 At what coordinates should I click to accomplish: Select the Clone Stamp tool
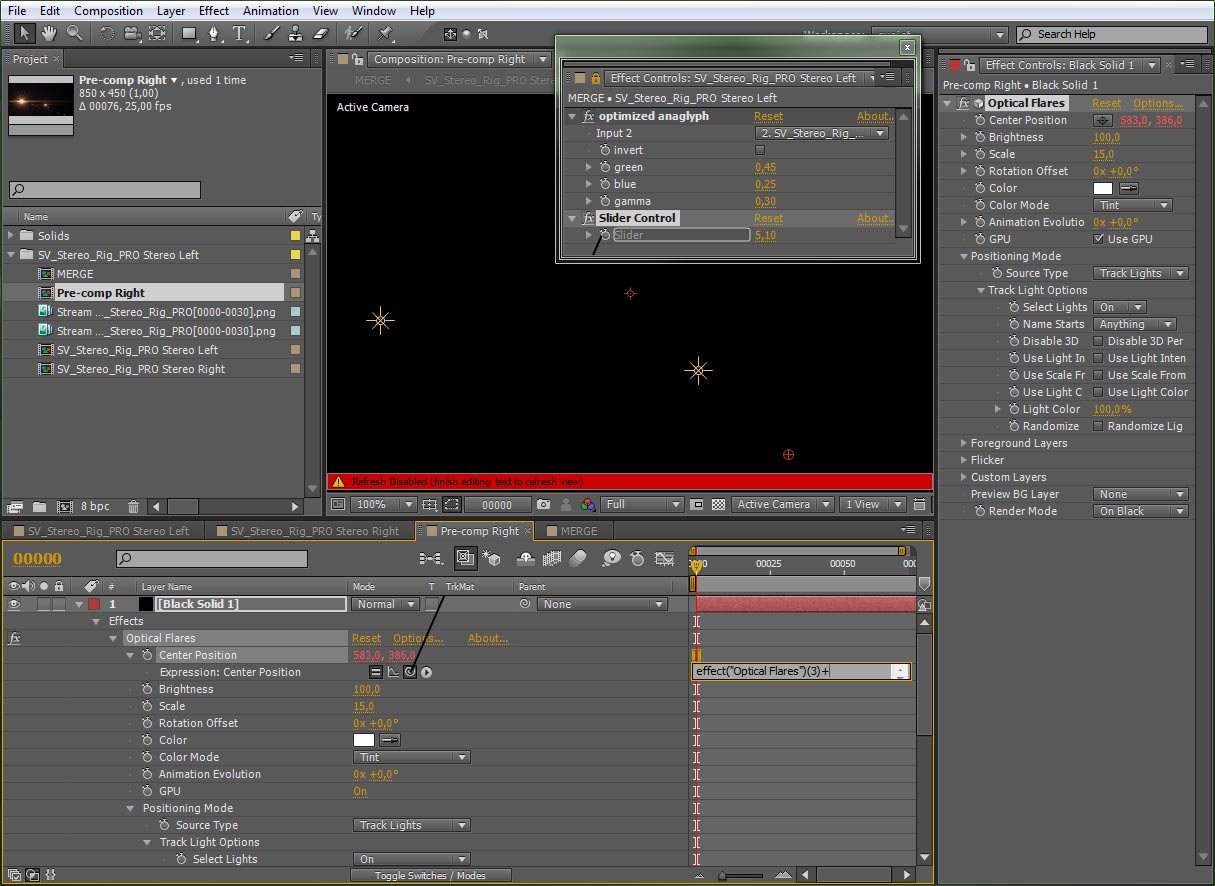(x=296, y=33)
